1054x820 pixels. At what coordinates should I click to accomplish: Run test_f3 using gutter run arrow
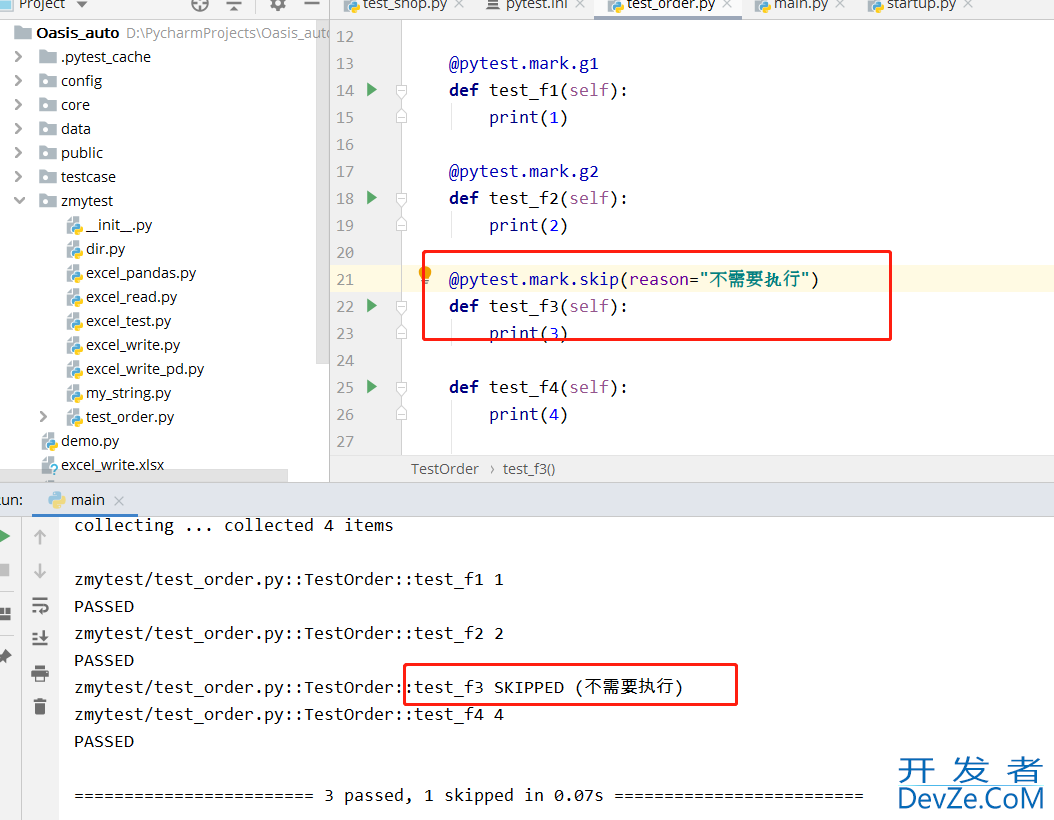tap(372, 306)
